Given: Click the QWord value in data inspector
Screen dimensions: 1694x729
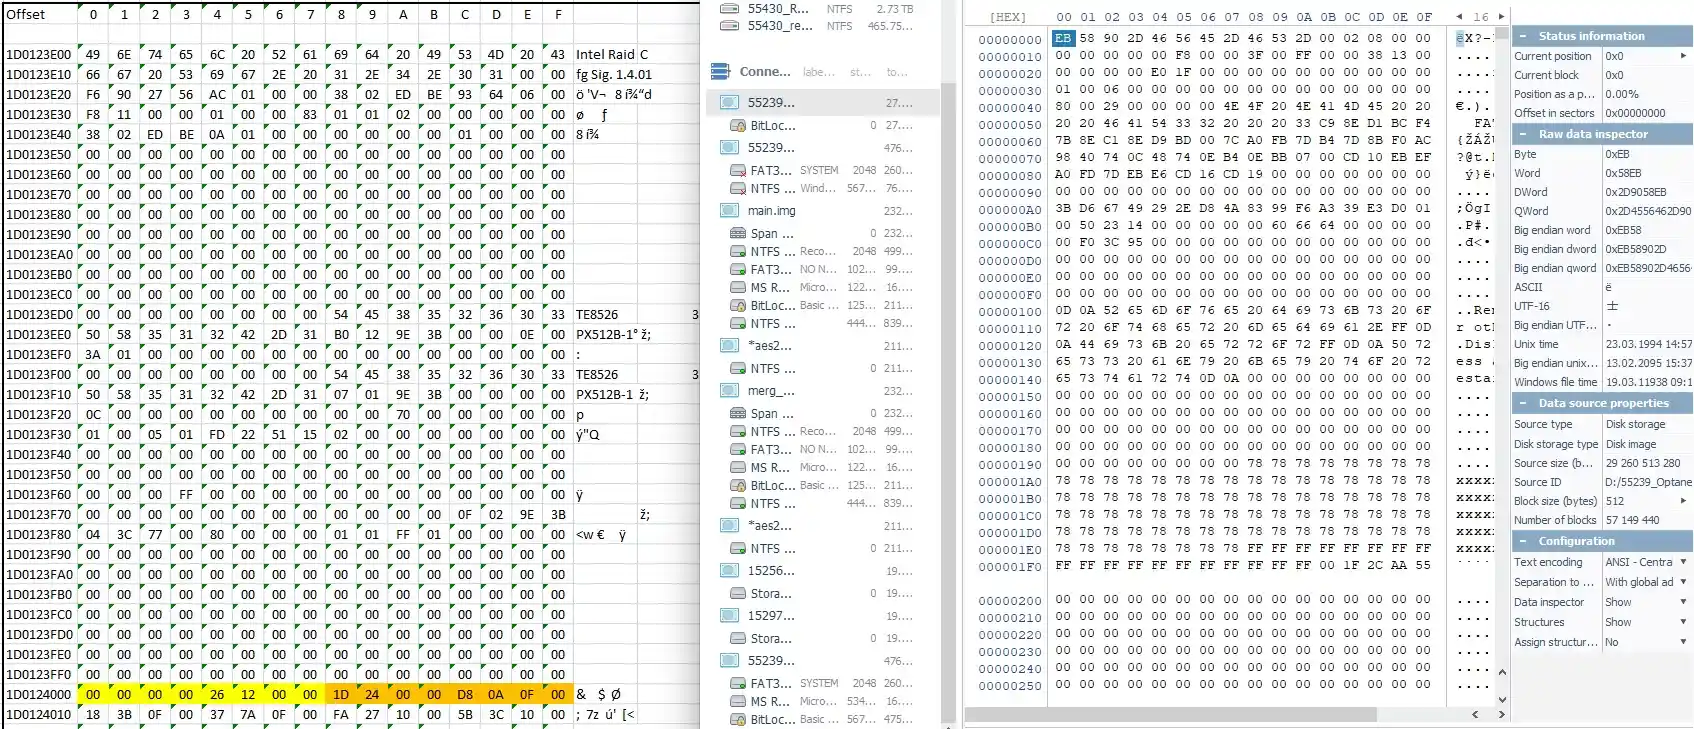Looking at the screenshot, I should tap(1648, 211).
